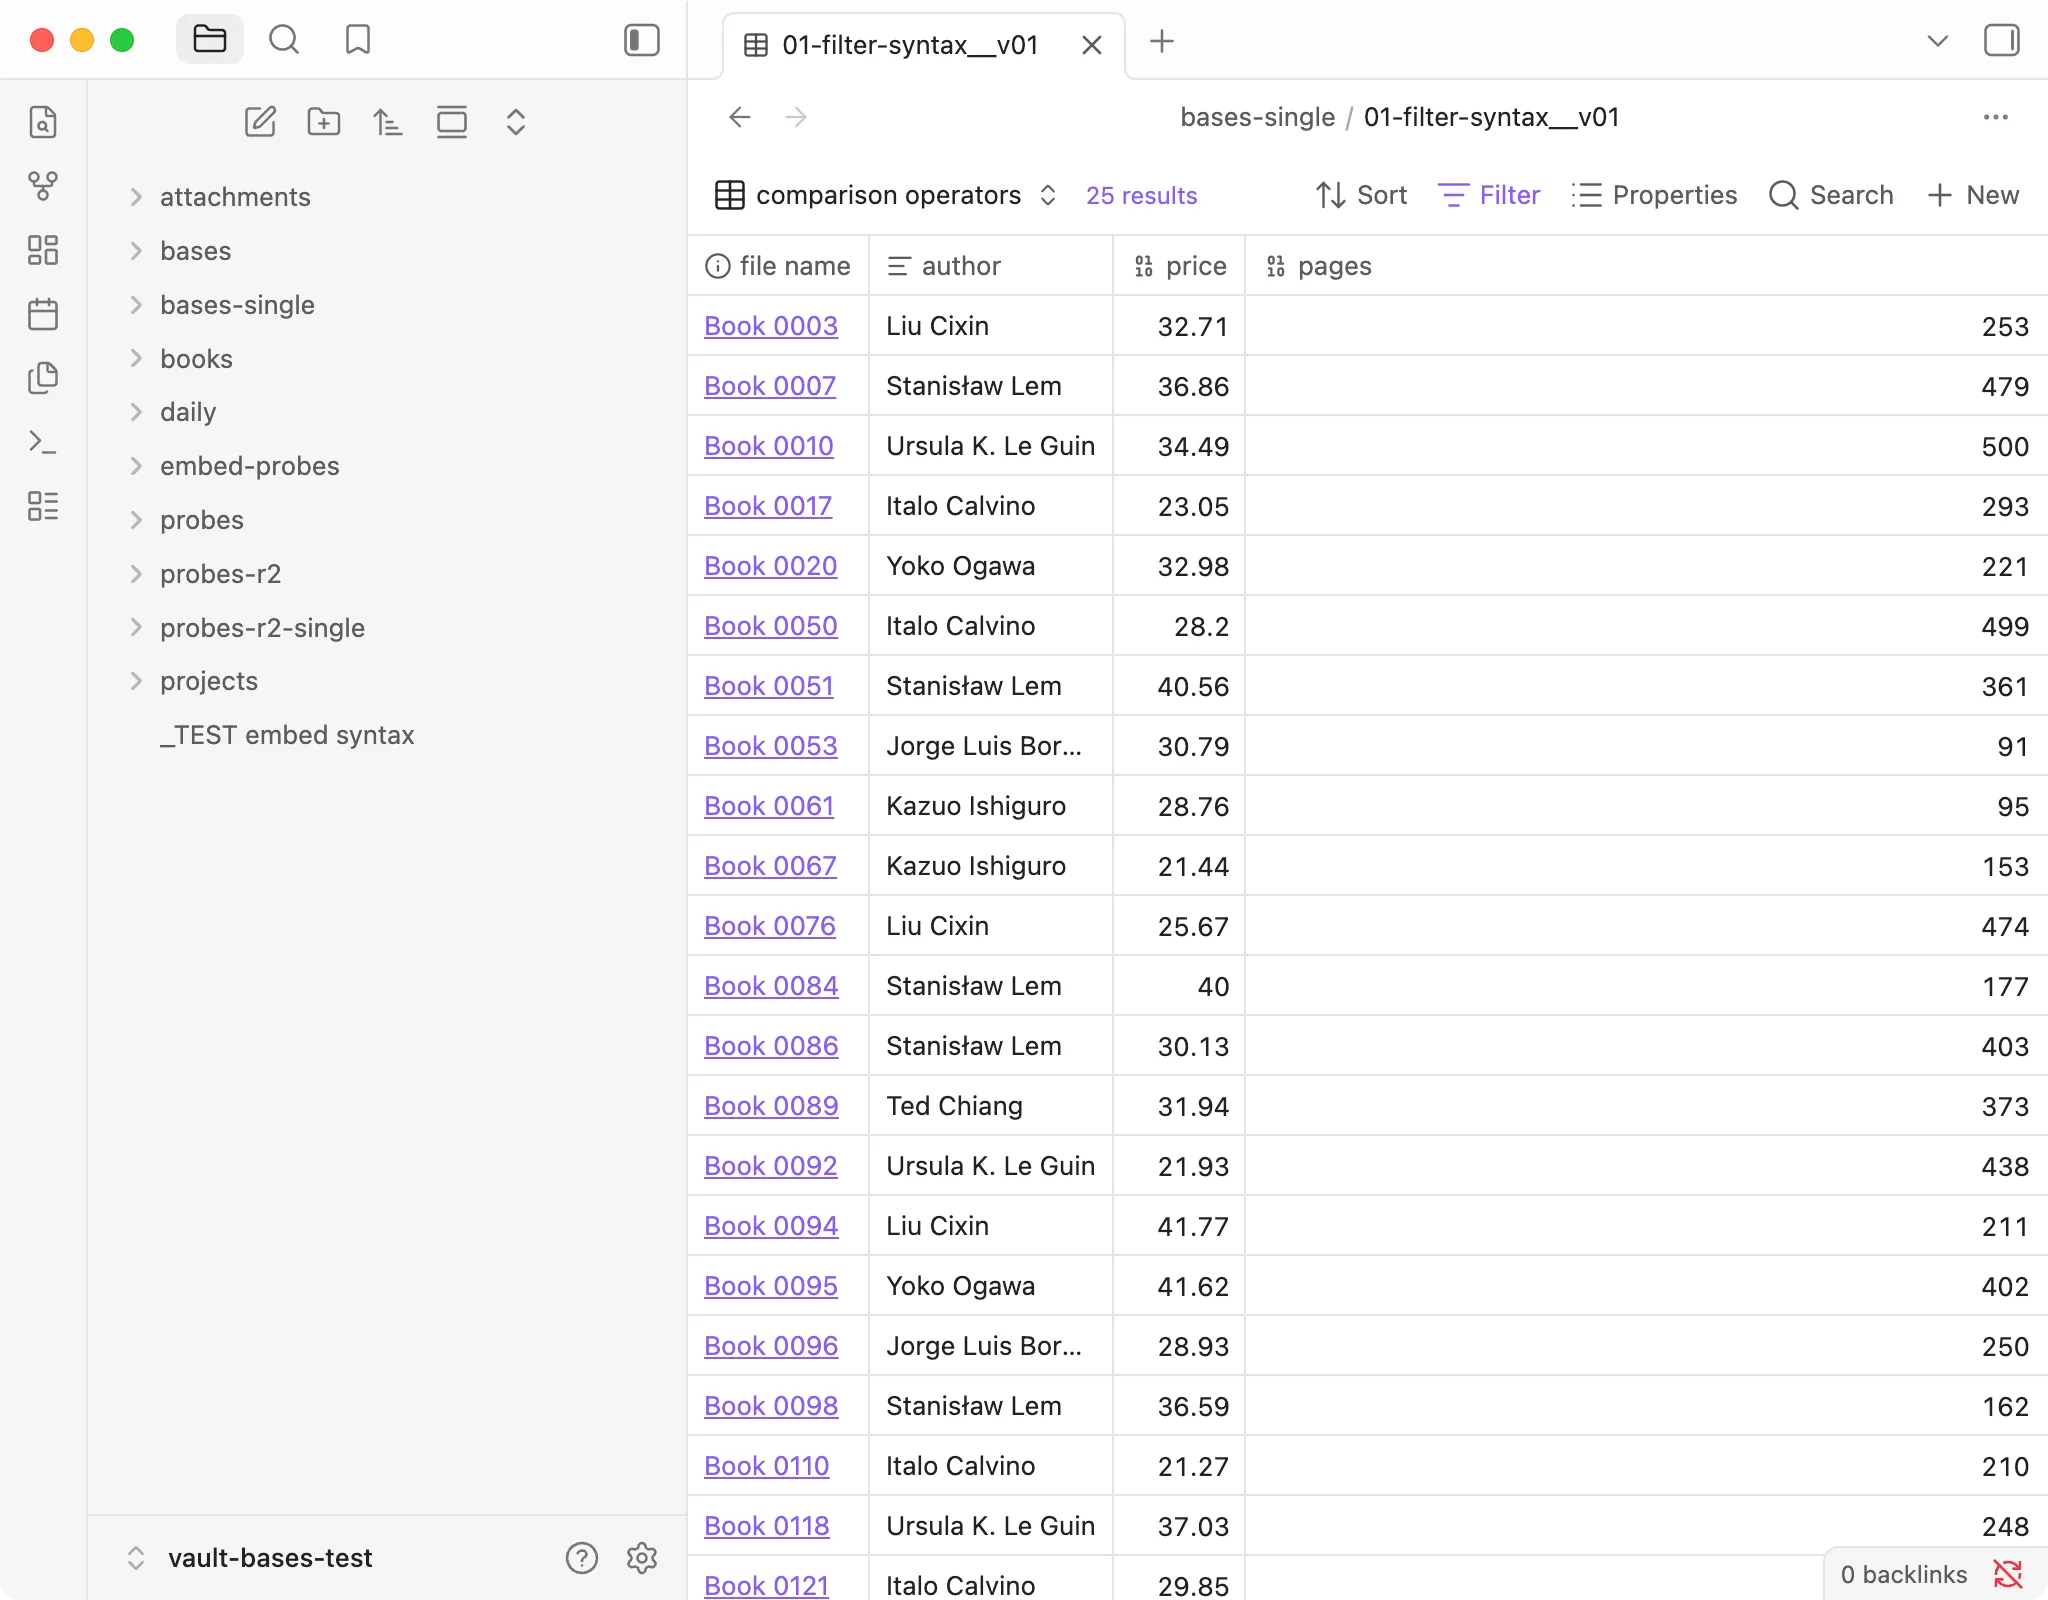Image resolution: width=2048 pixels, height=1600 pixels.
Task: Click New to add an entry
Action: pyautogui.click(x=1973, y=195)
